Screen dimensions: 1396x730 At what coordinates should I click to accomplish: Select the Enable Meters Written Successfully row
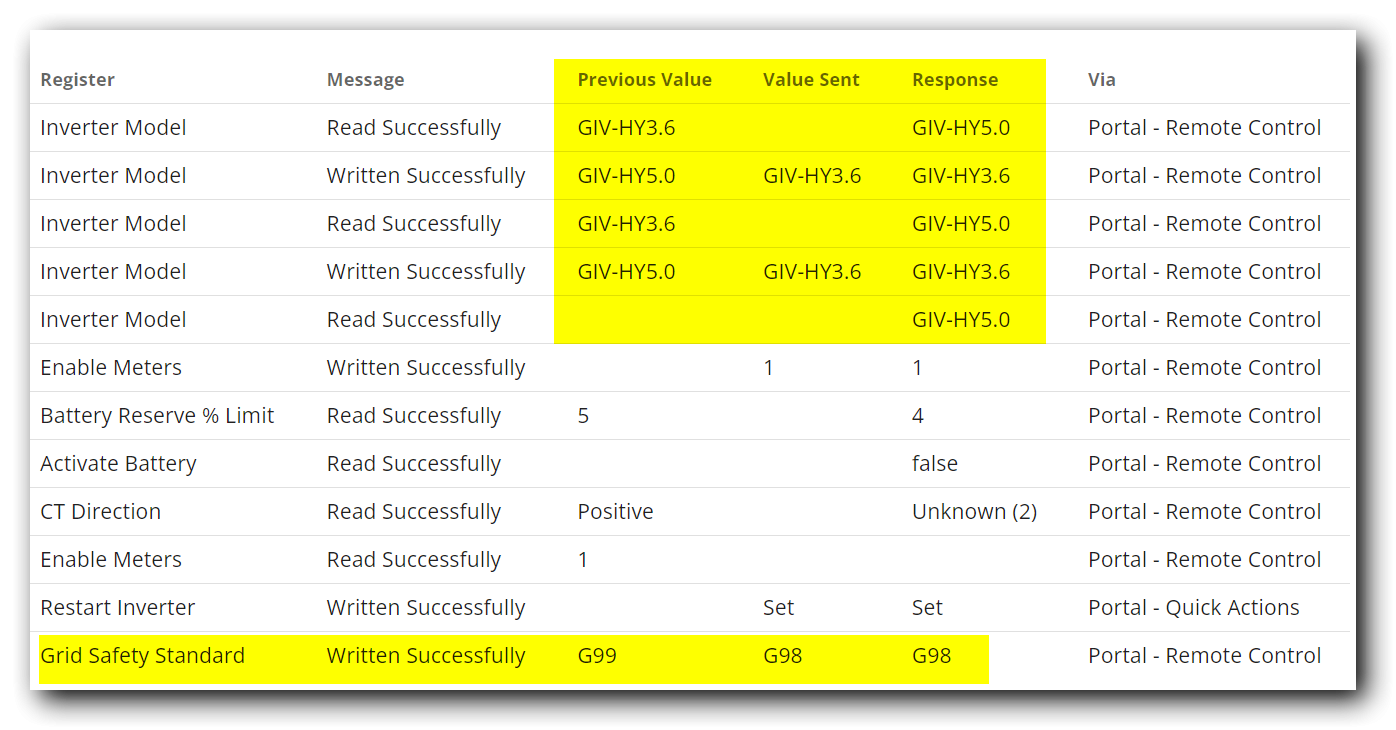coord(694,368)
